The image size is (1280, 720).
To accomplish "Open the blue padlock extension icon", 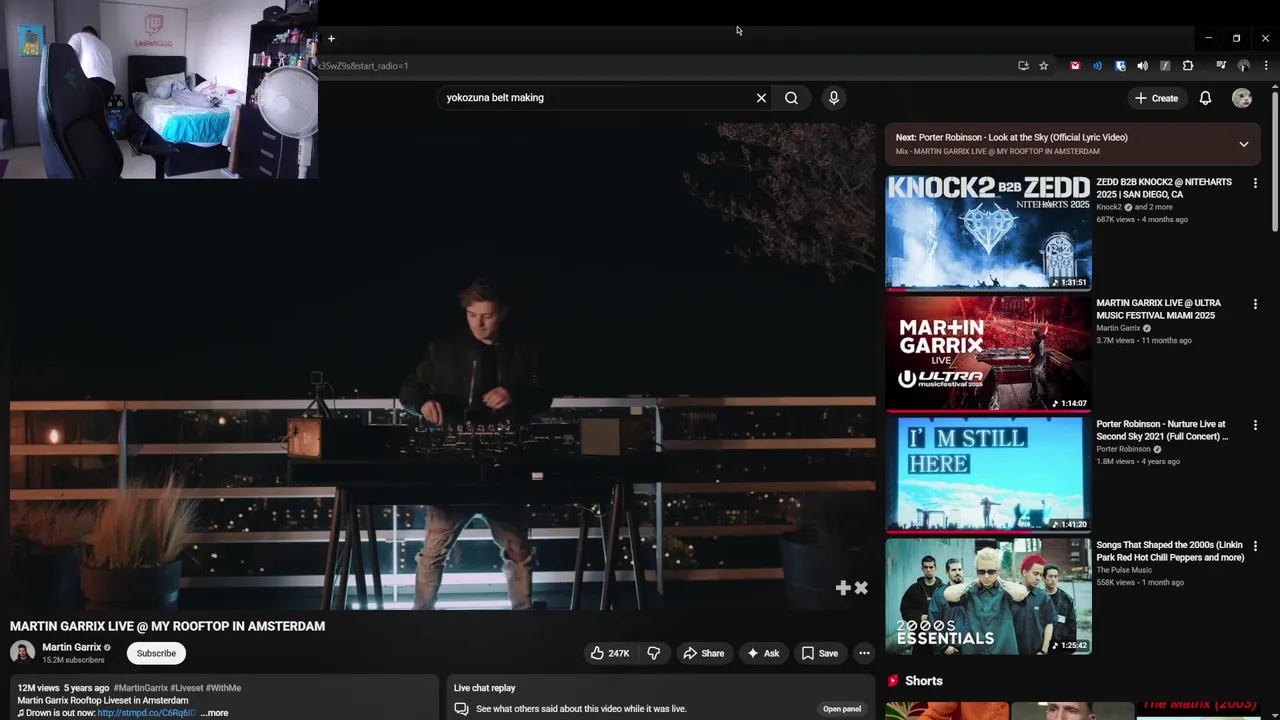I will coord(1120,66).
